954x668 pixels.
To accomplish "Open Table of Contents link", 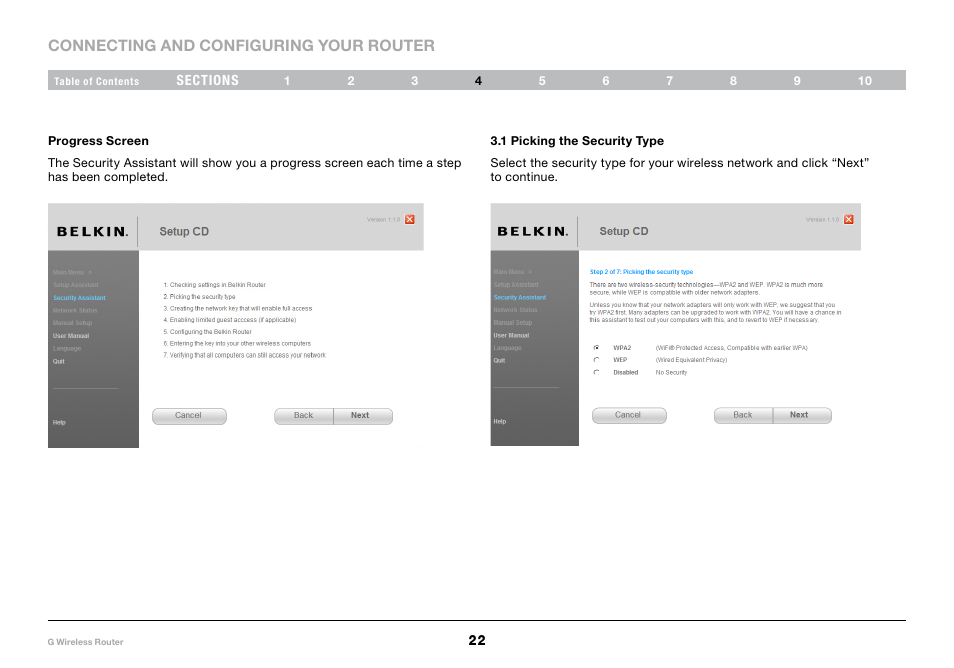I will [x=96, y=81].
